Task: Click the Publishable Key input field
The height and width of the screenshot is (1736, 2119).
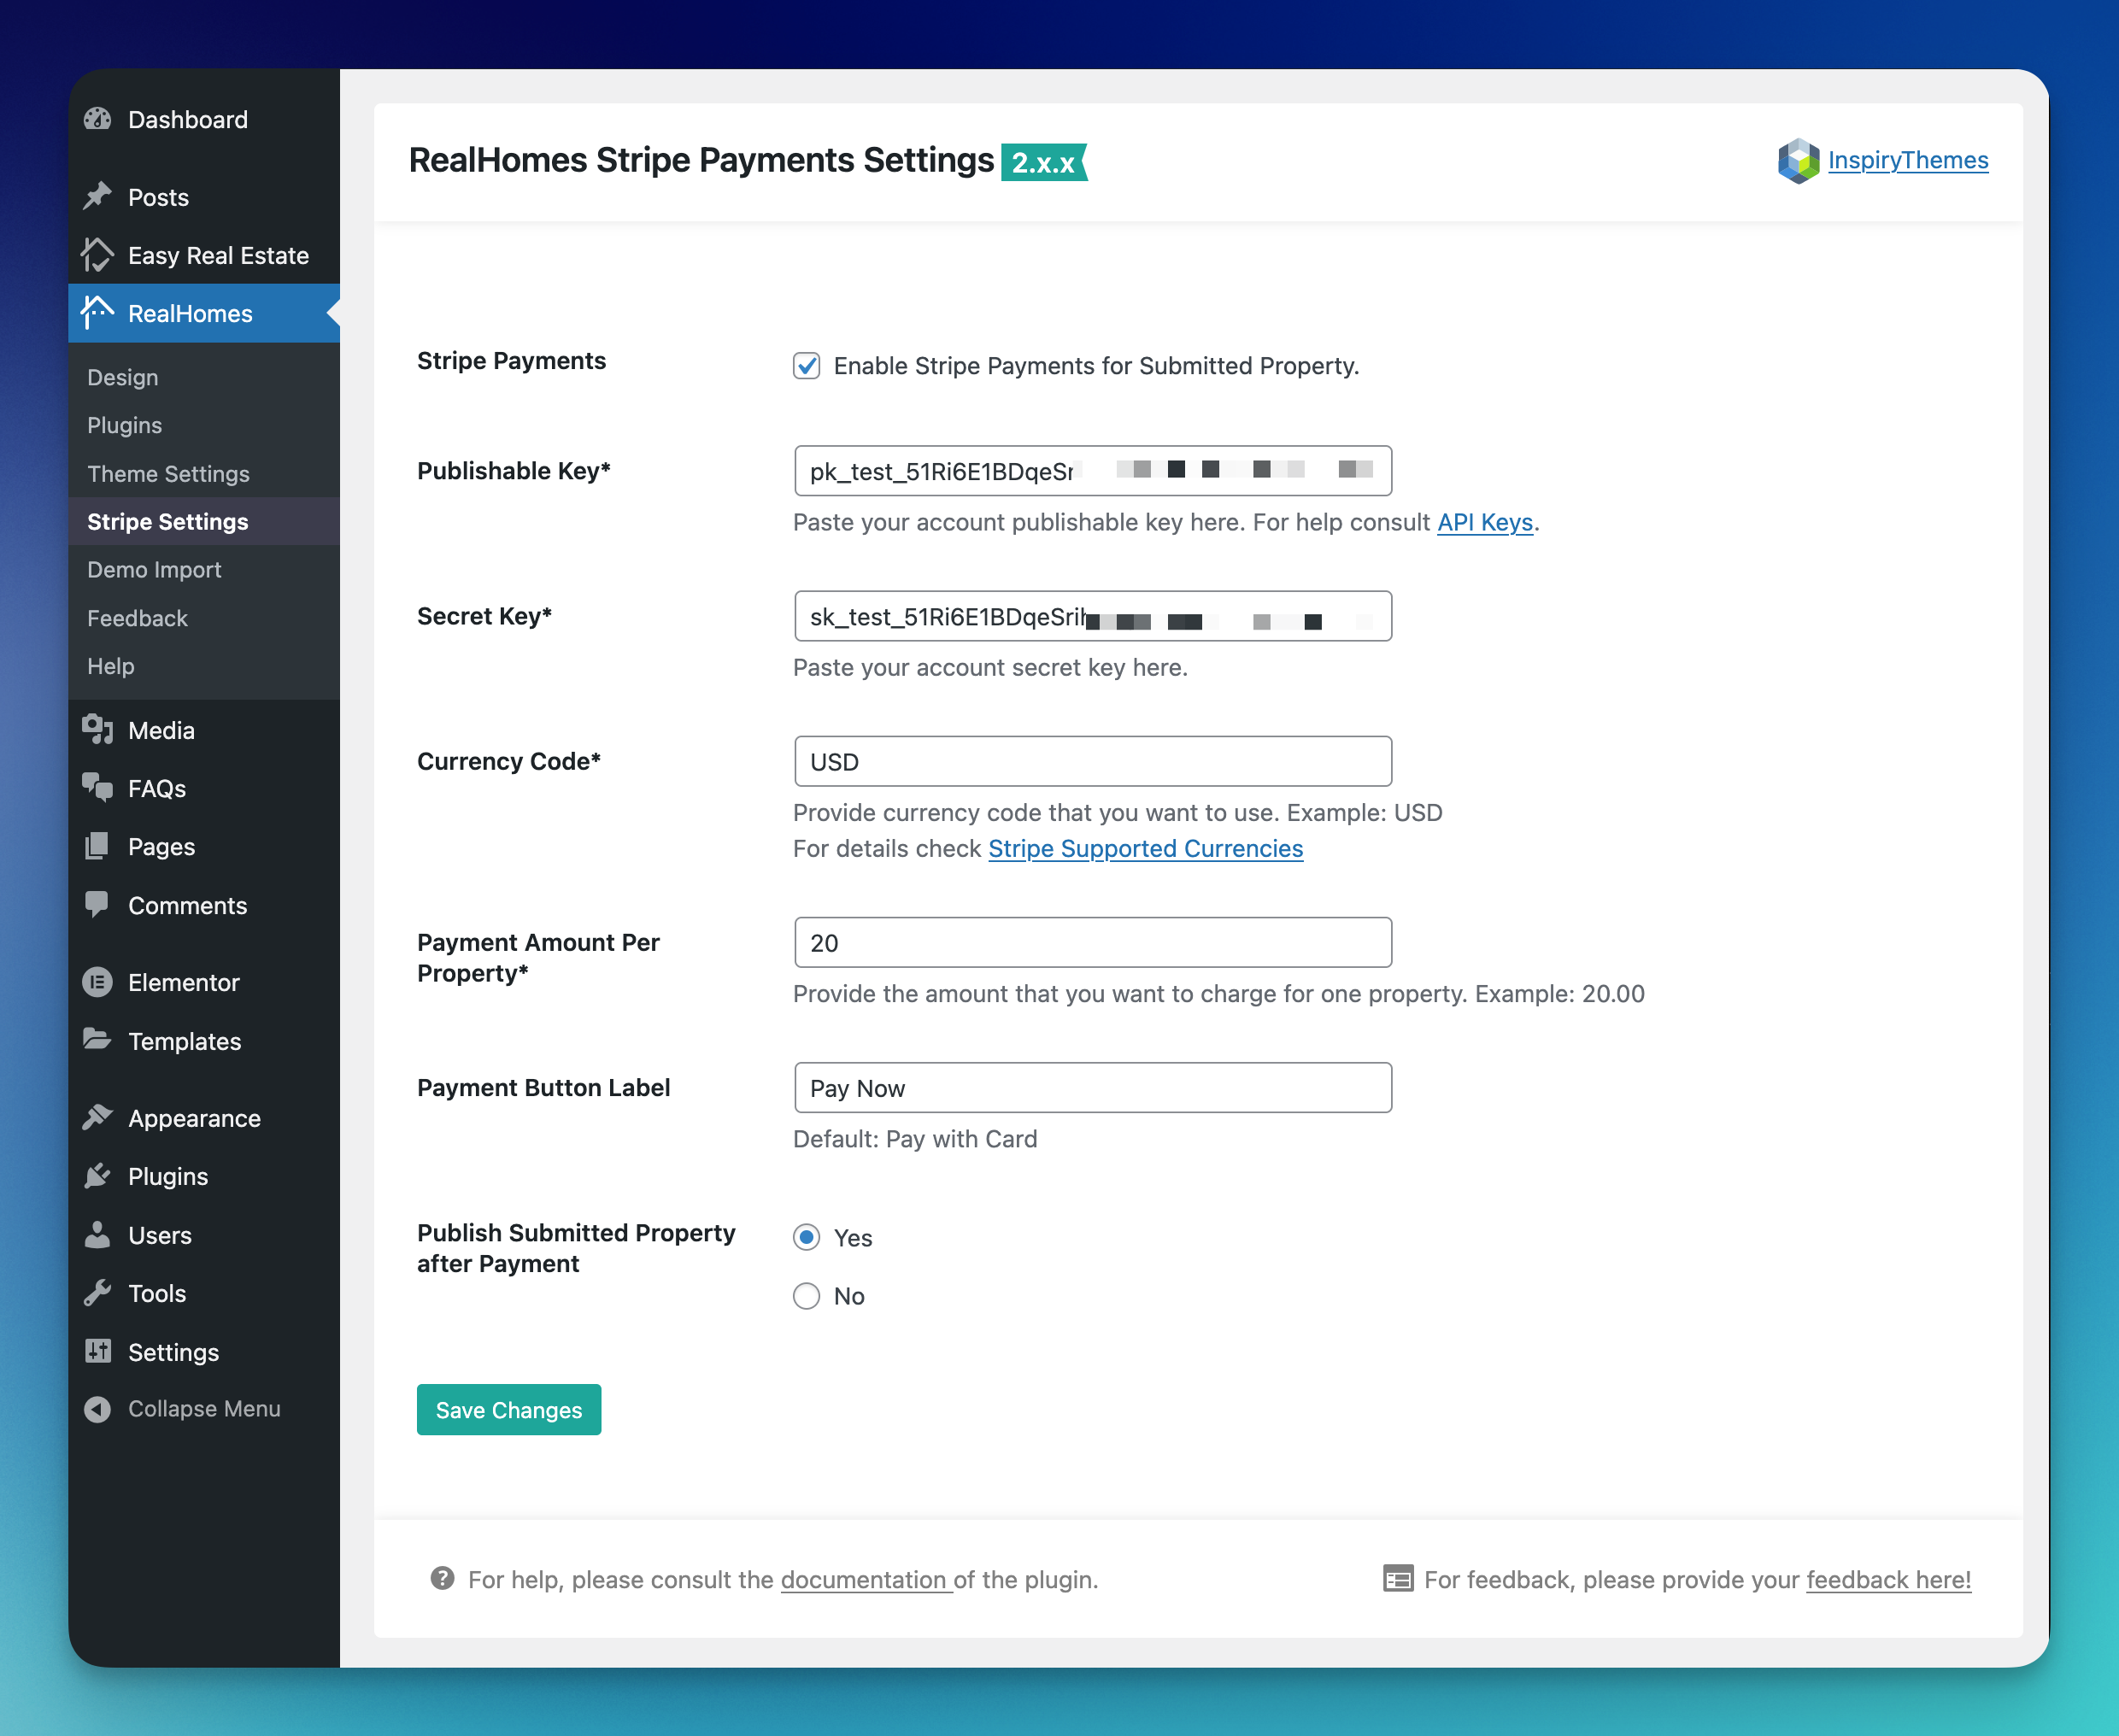Action: [x=1092, y=470]
